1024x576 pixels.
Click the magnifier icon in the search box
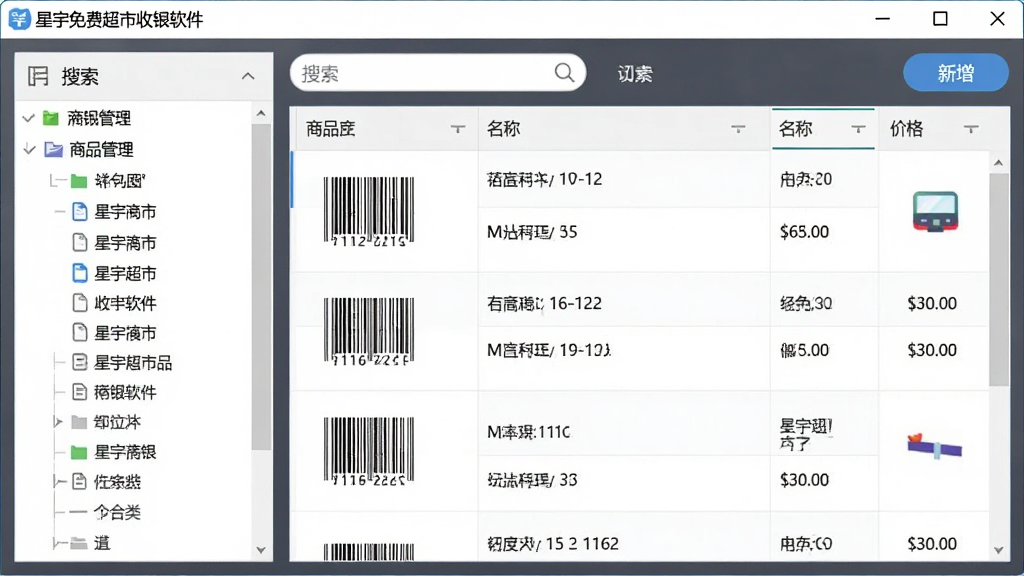(564, 72)
